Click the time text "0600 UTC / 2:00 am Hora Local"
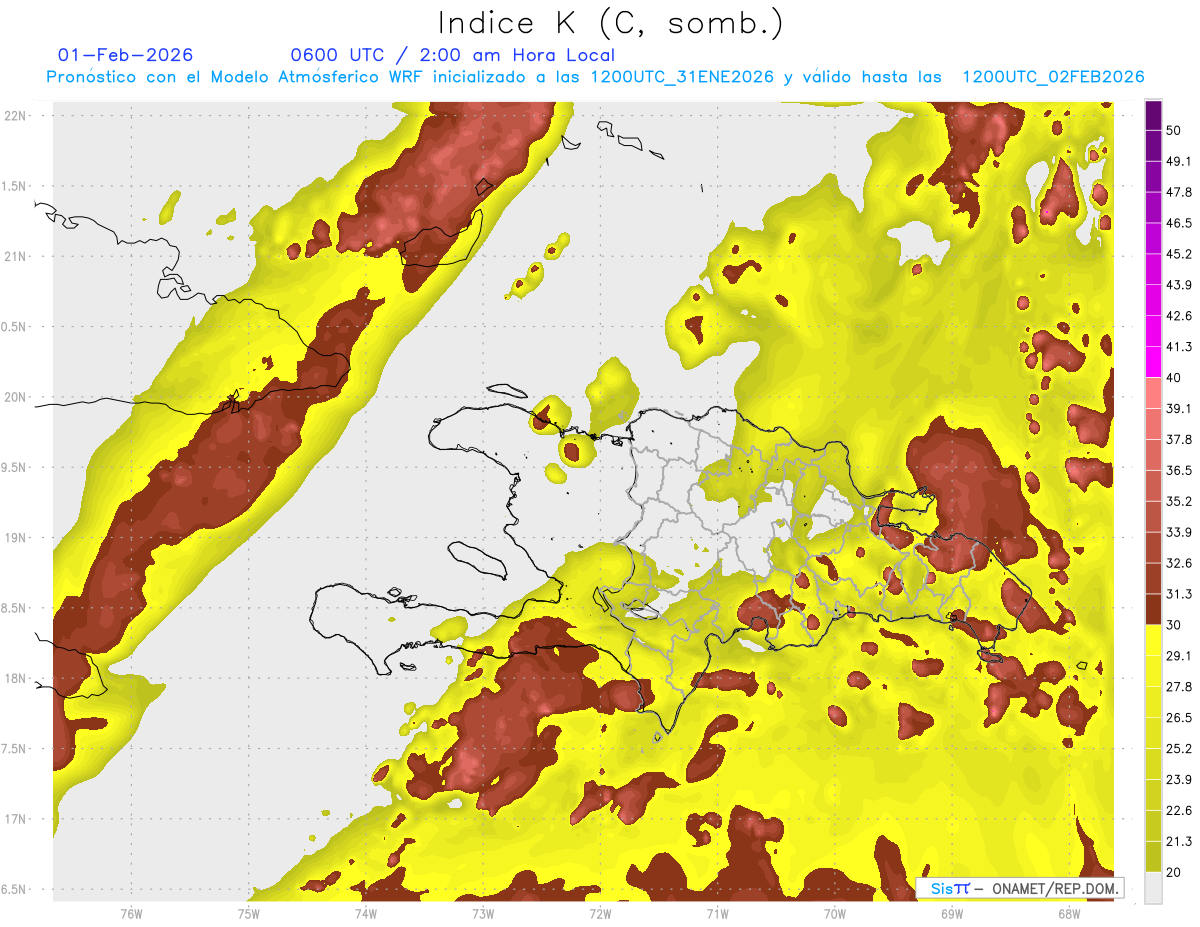 point(453,55)
